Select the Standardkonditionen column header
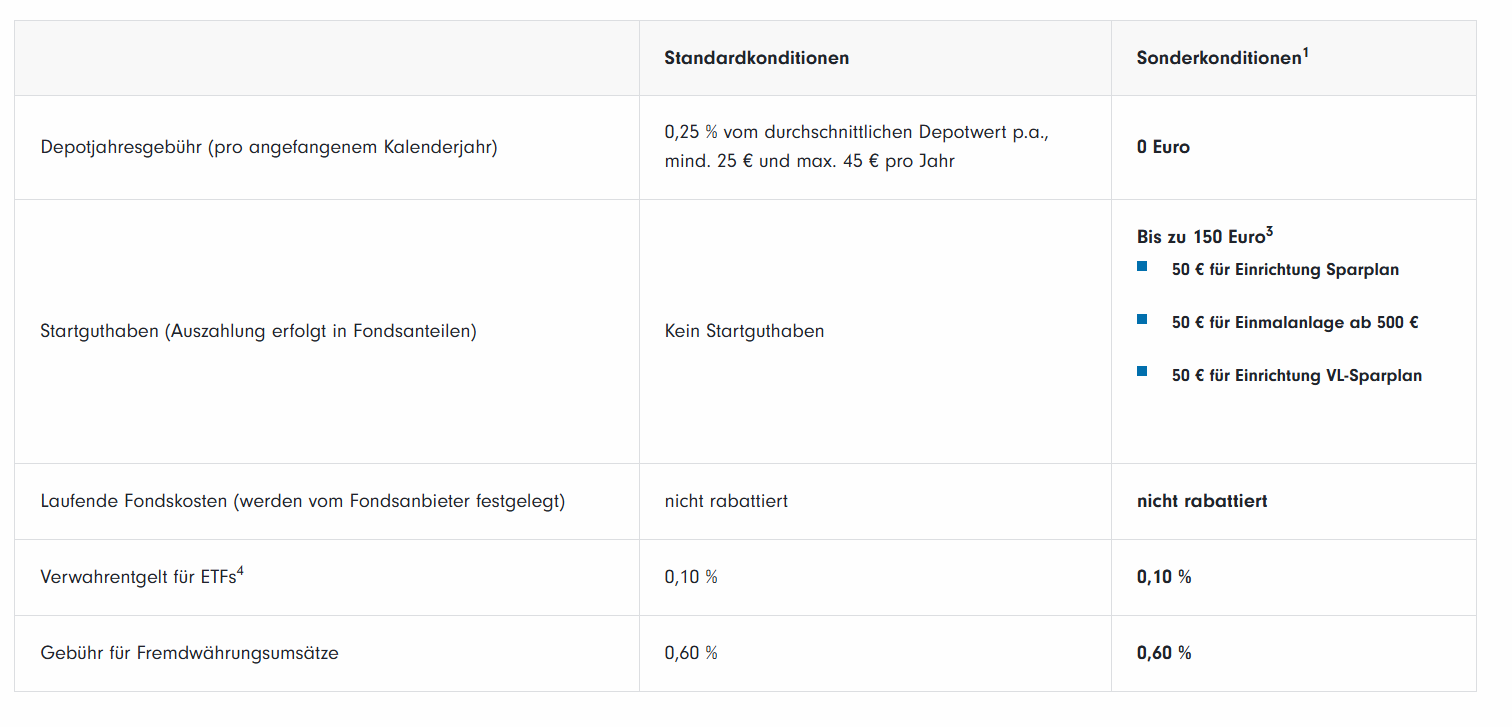The image size is (1512, 727). click(x=756, y=58)
